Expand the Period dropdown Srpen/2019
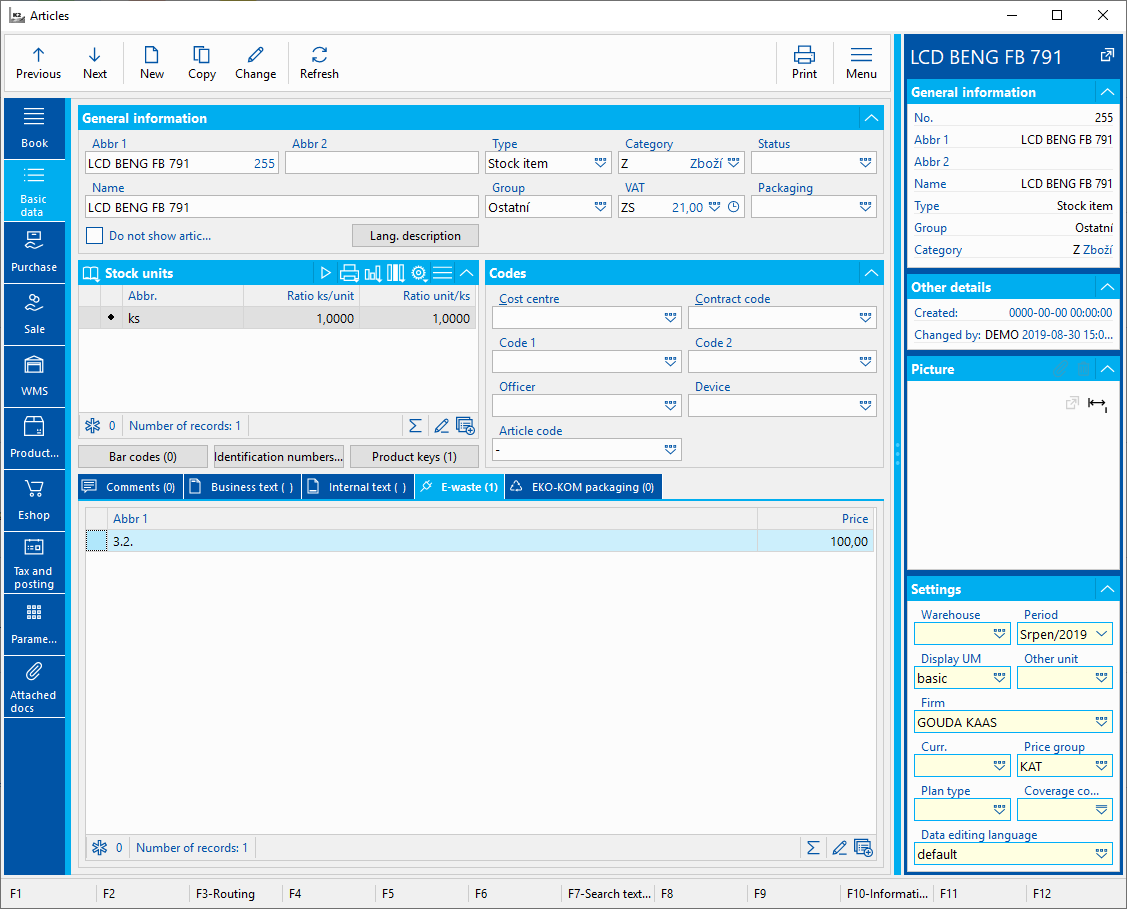Screen dimensions: 1127x909 pos(1101,634)
